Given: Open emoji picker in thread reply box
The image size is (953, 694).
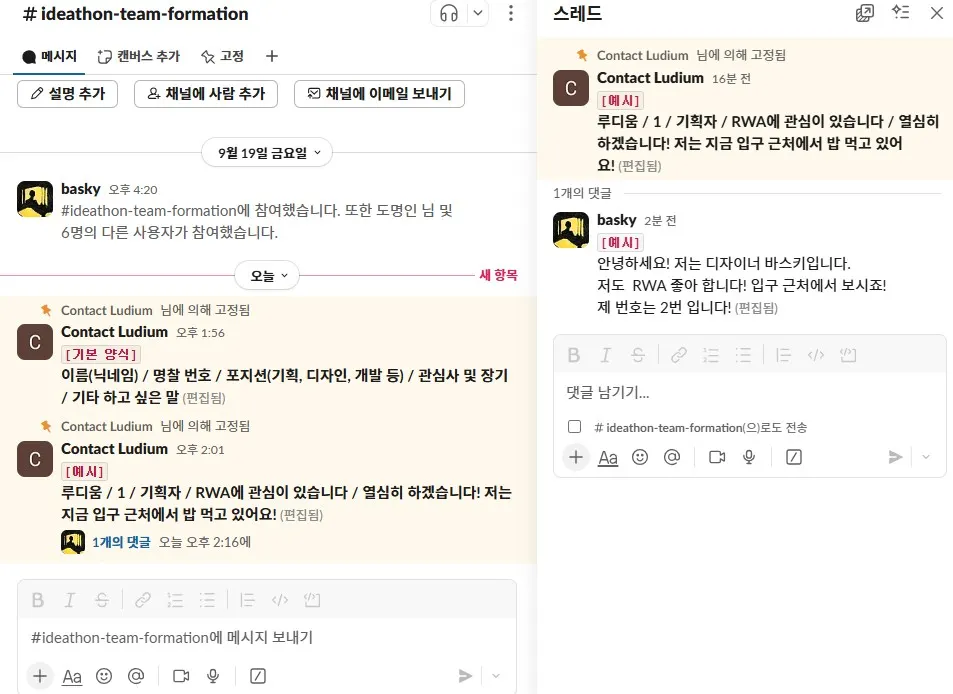Looking at the screenshot, I should (x=640, y=457).
